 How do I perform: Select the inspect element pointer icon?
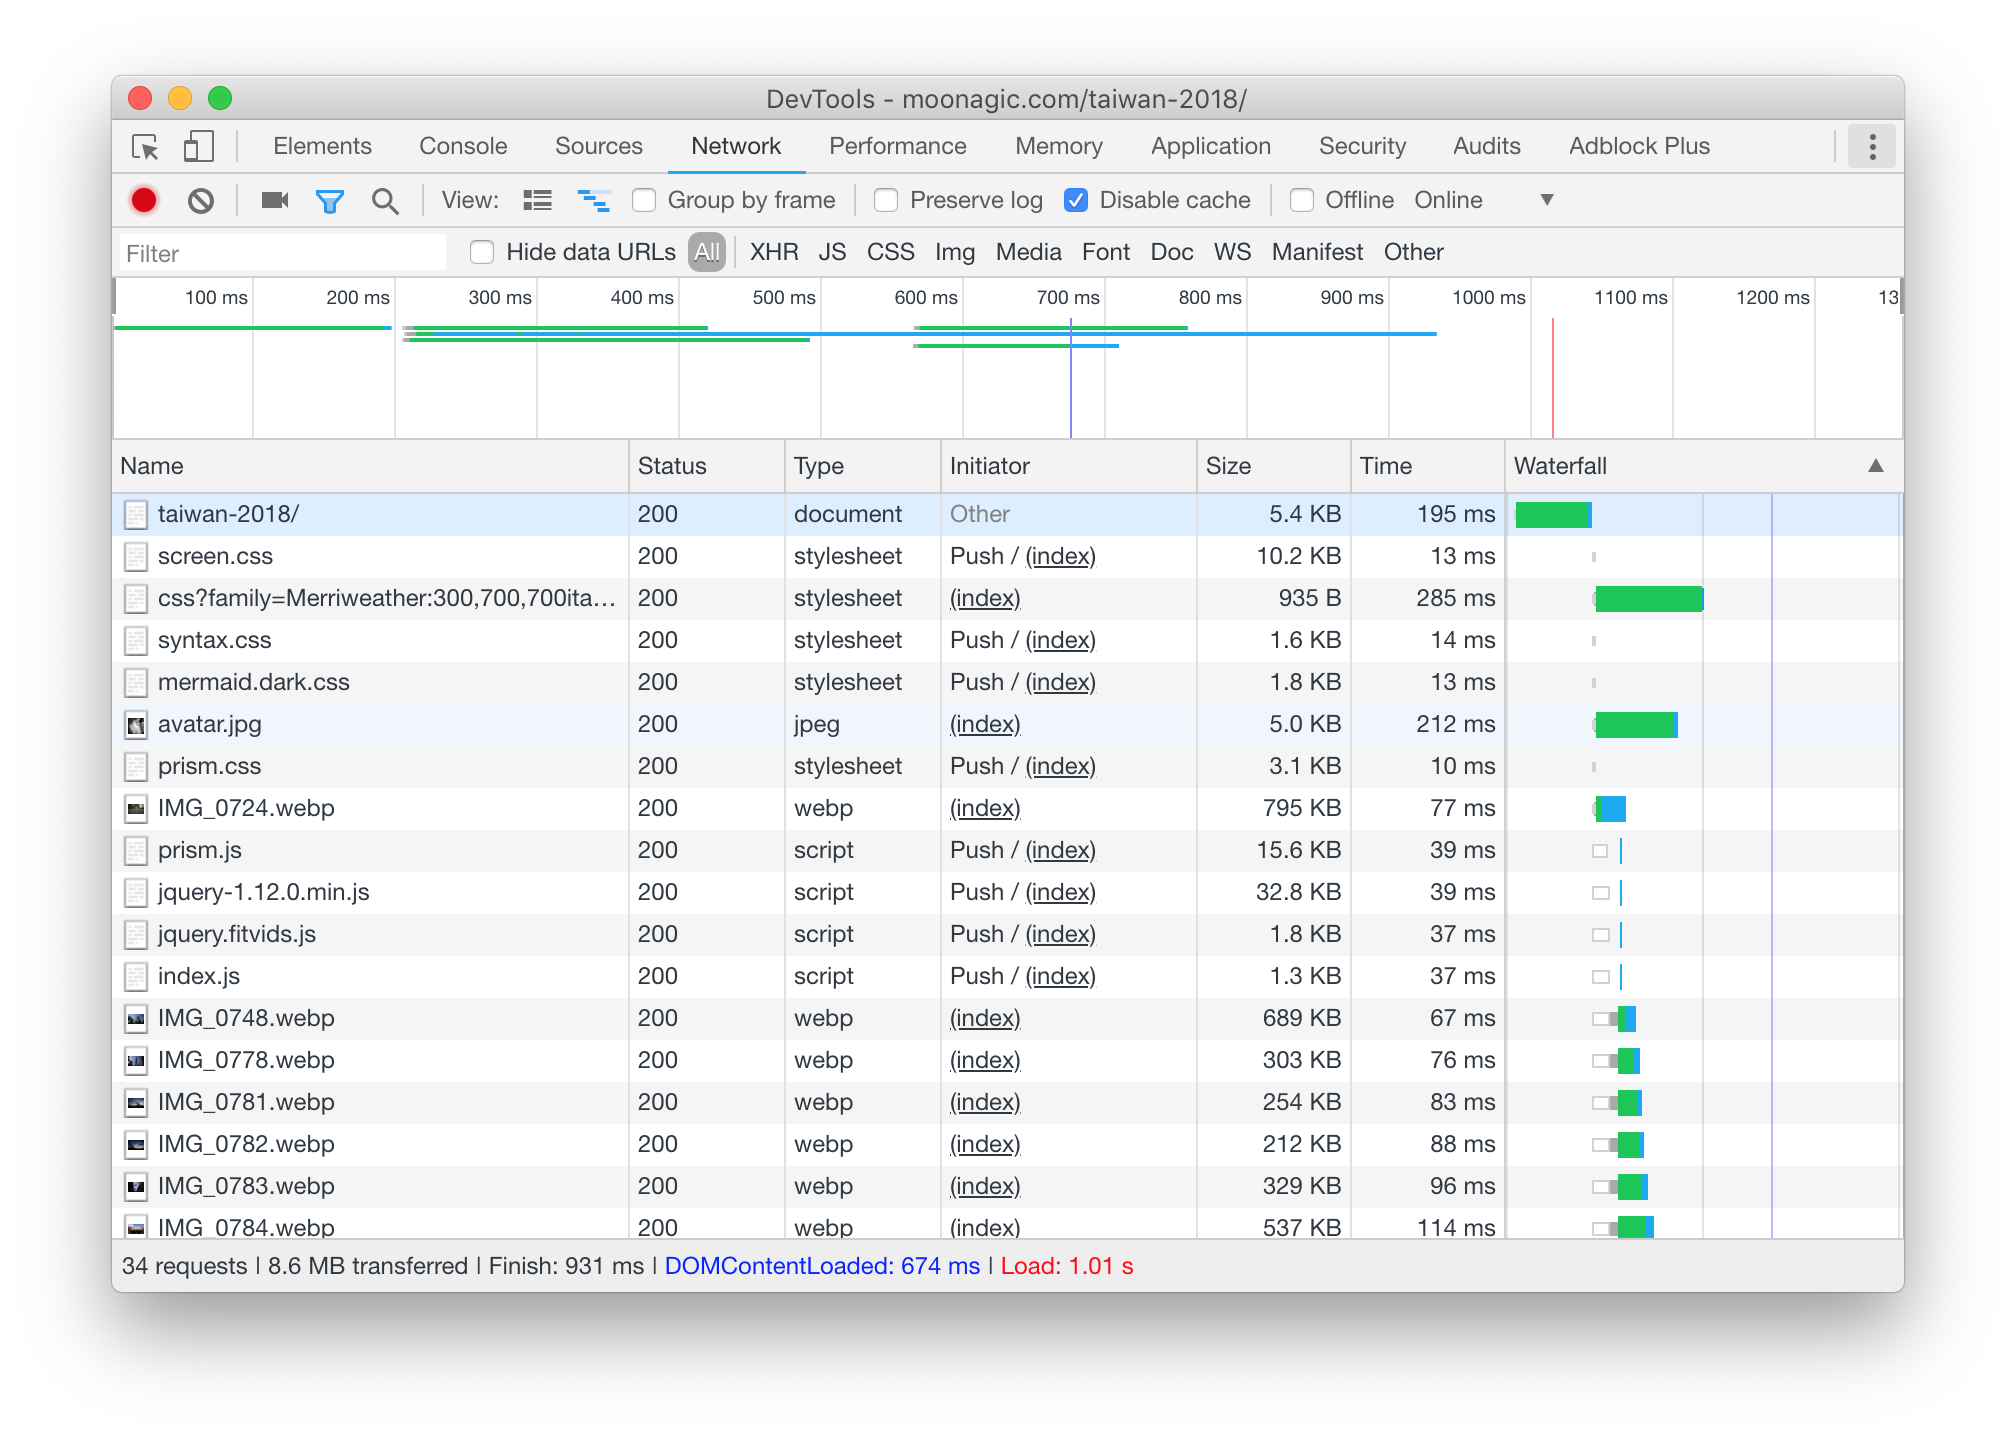146,147
